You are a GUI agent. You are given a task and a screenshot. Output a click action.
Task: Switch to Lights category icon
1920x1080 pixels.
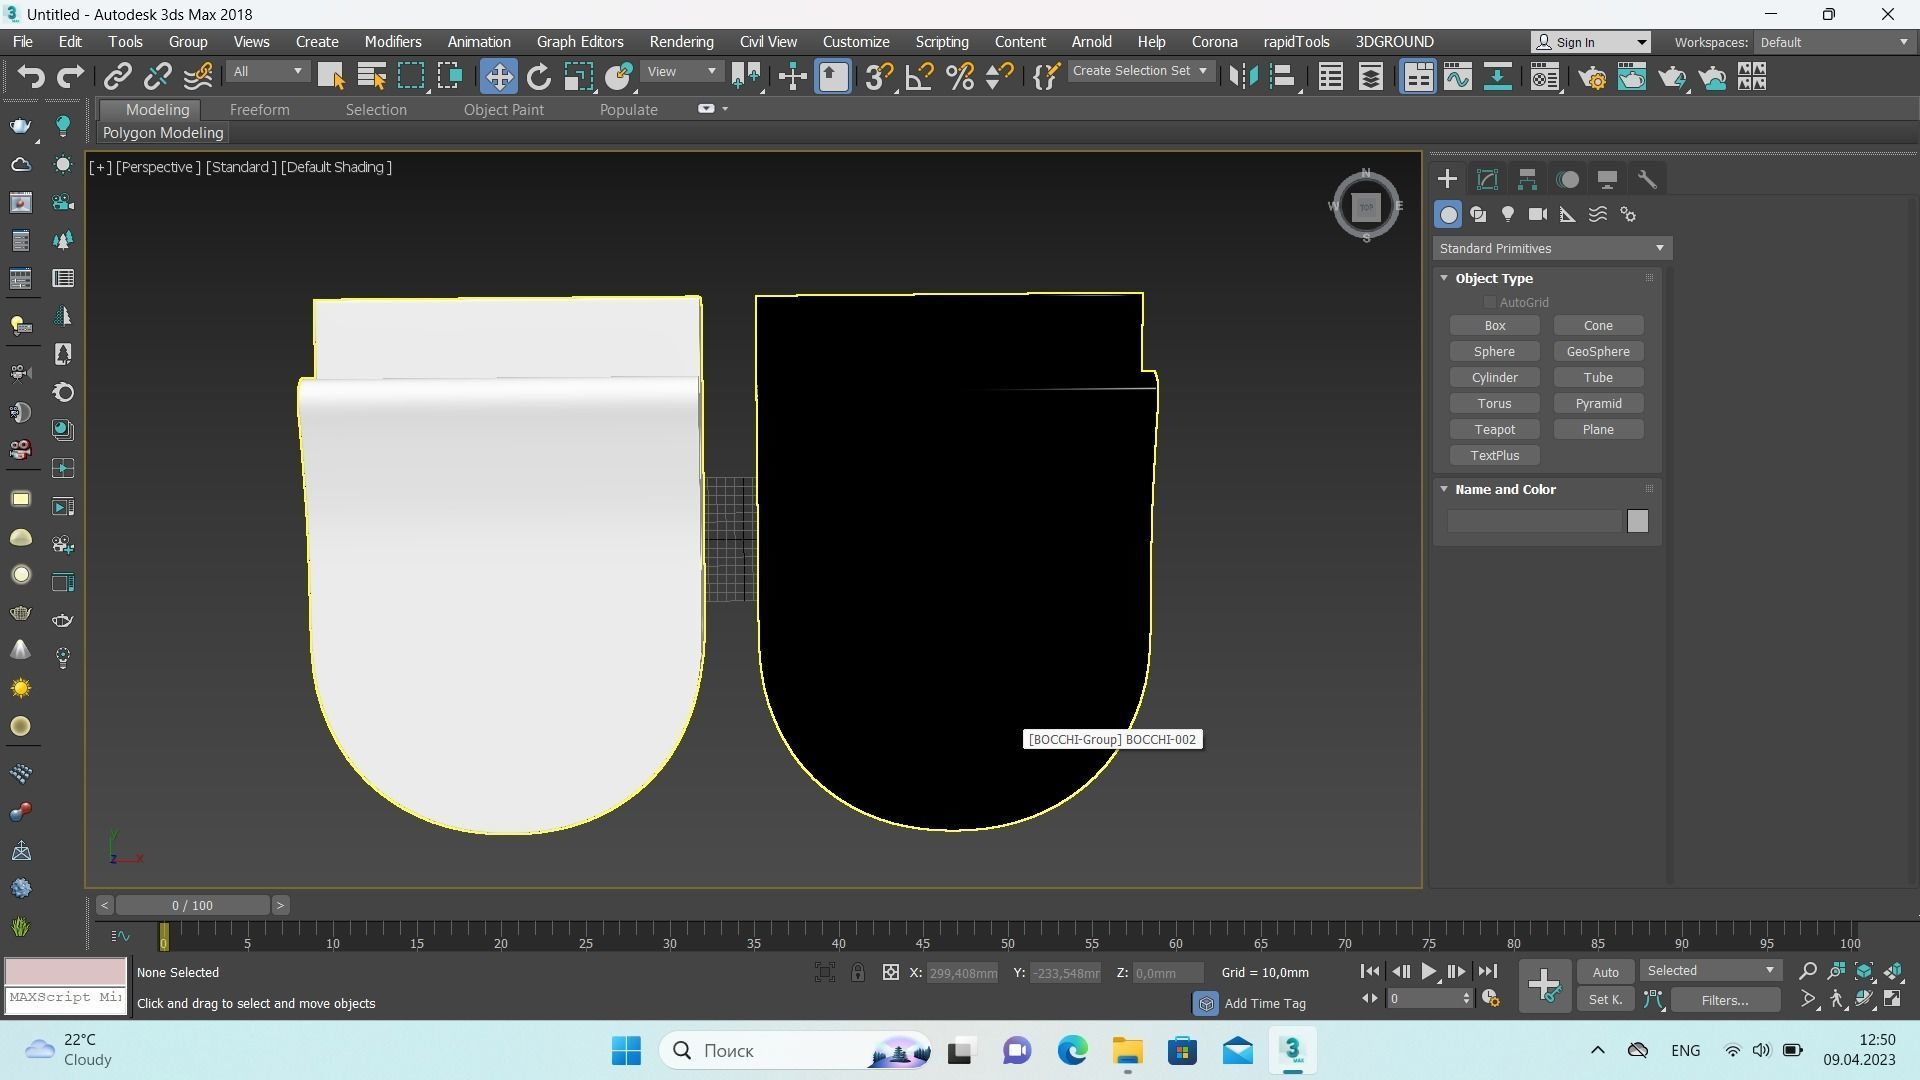1508,215
